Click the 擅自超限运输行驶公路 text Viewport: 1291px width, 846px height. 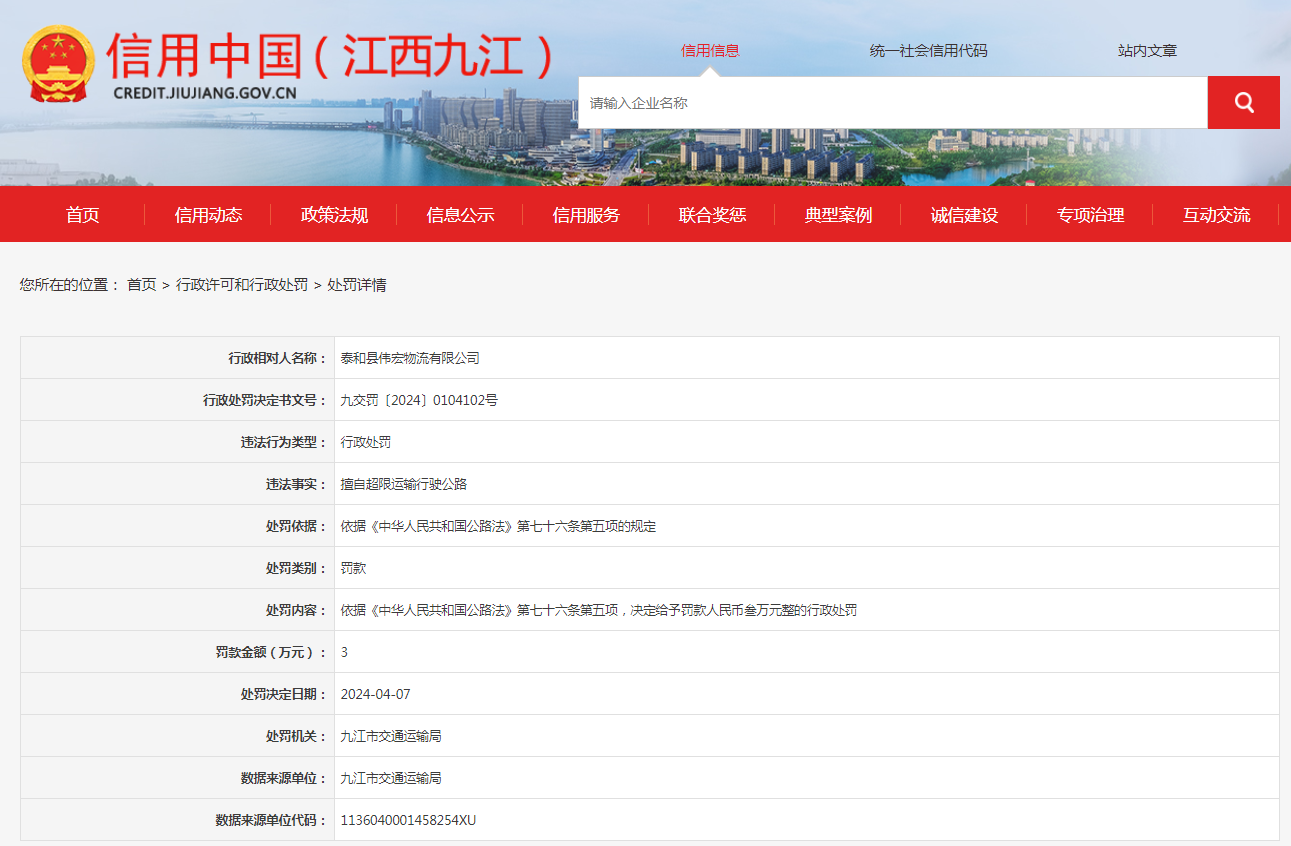pos(404,484)
